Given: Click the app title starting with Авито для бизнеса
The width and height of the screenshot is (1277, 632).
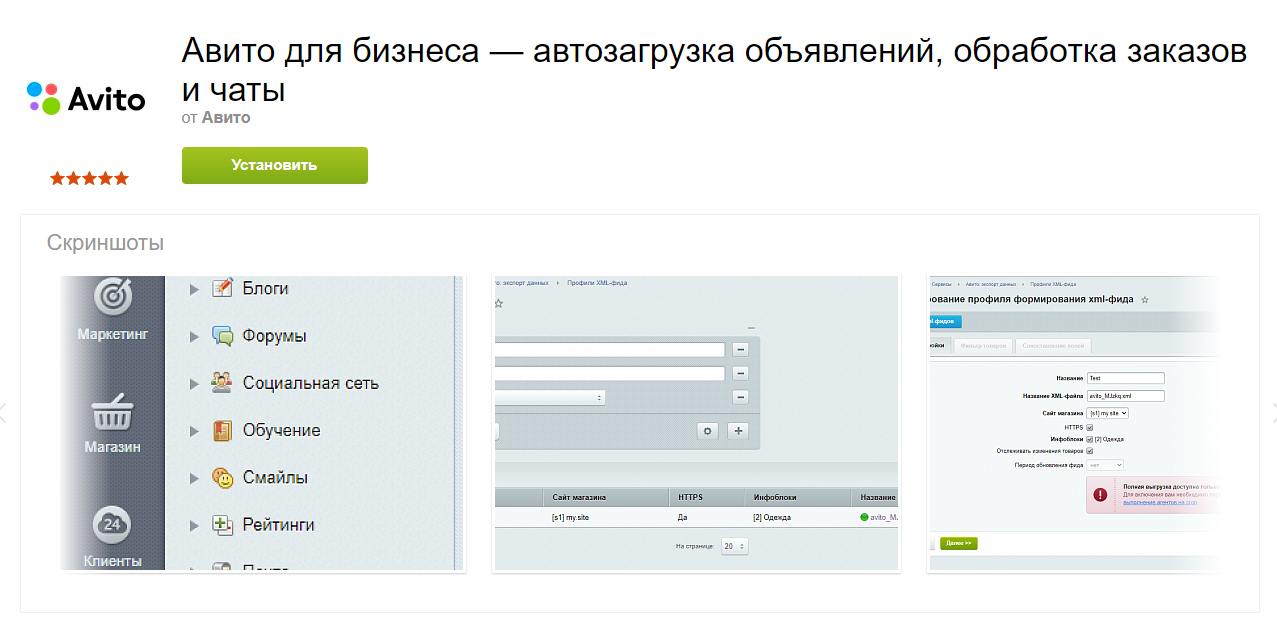Looking at the screenshot, I should (x=714, y=70).
